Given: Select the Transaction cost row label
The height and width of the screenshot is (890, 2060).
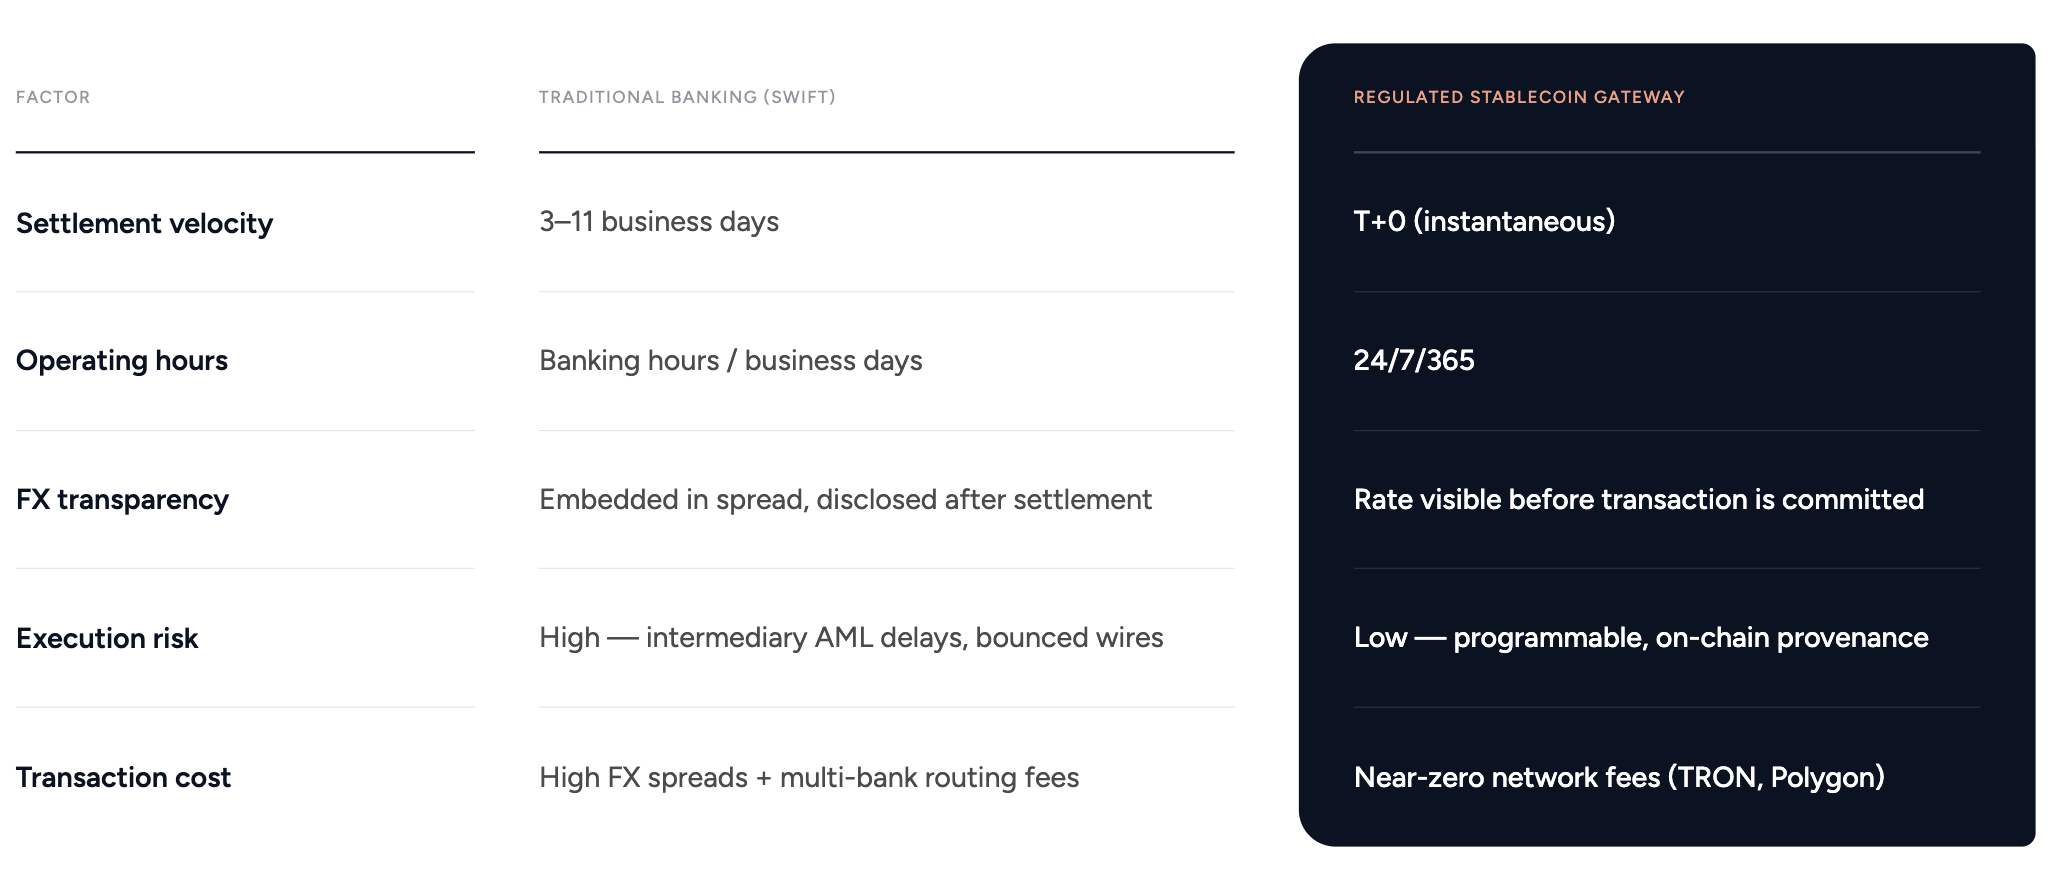Looking at the screenshot, I should tap(123, 777).
